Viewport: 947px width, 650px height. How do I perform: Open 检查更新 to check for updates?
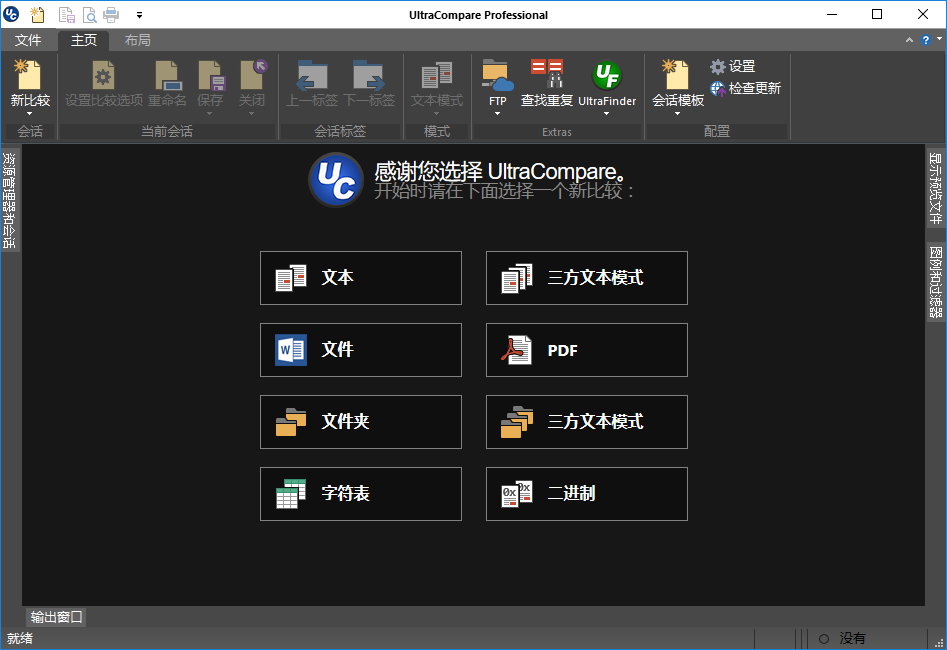[x=745, y=88]
